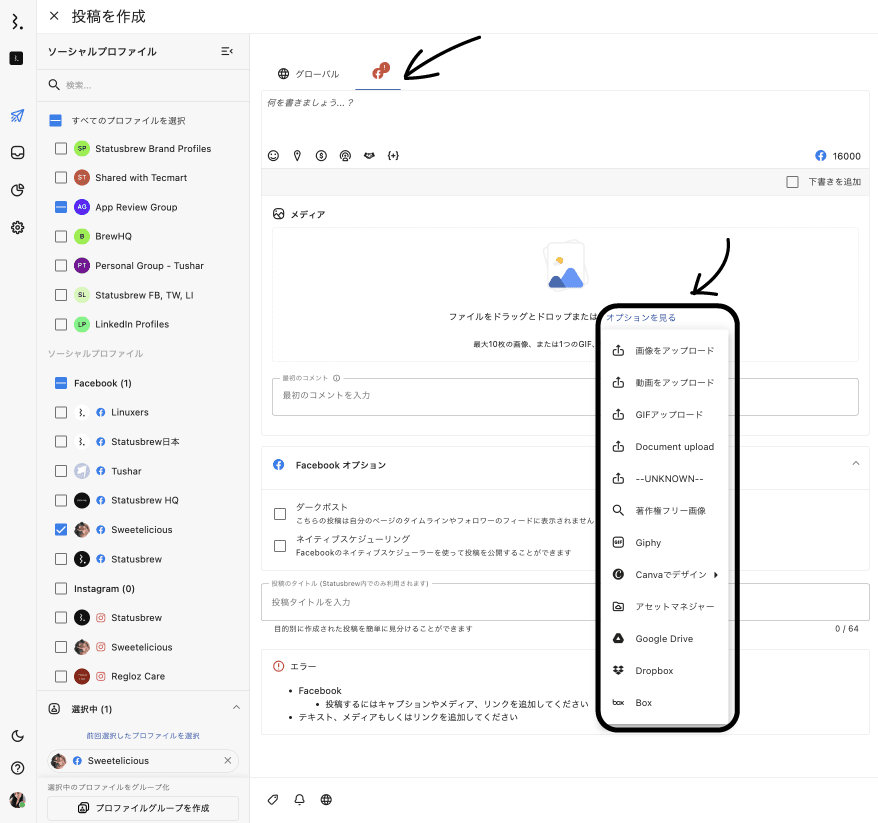
Task: Click the notification bell in bottom bar
Action: [299, 800]
